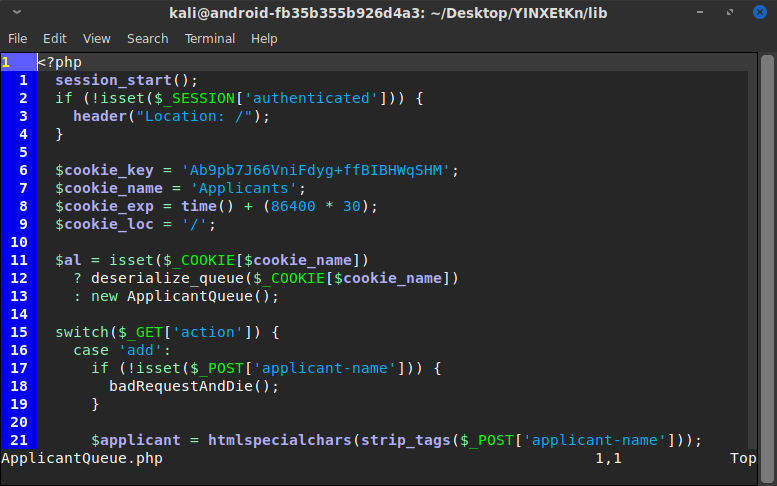Open the View menu

97,38
